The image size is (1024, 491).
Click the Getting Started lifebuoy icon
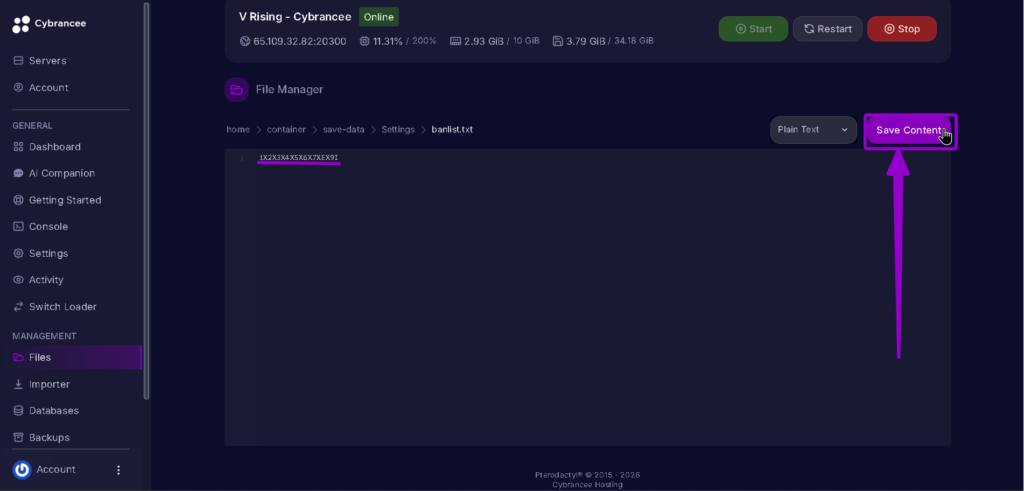pyautogui.click(x=18, y=200)
